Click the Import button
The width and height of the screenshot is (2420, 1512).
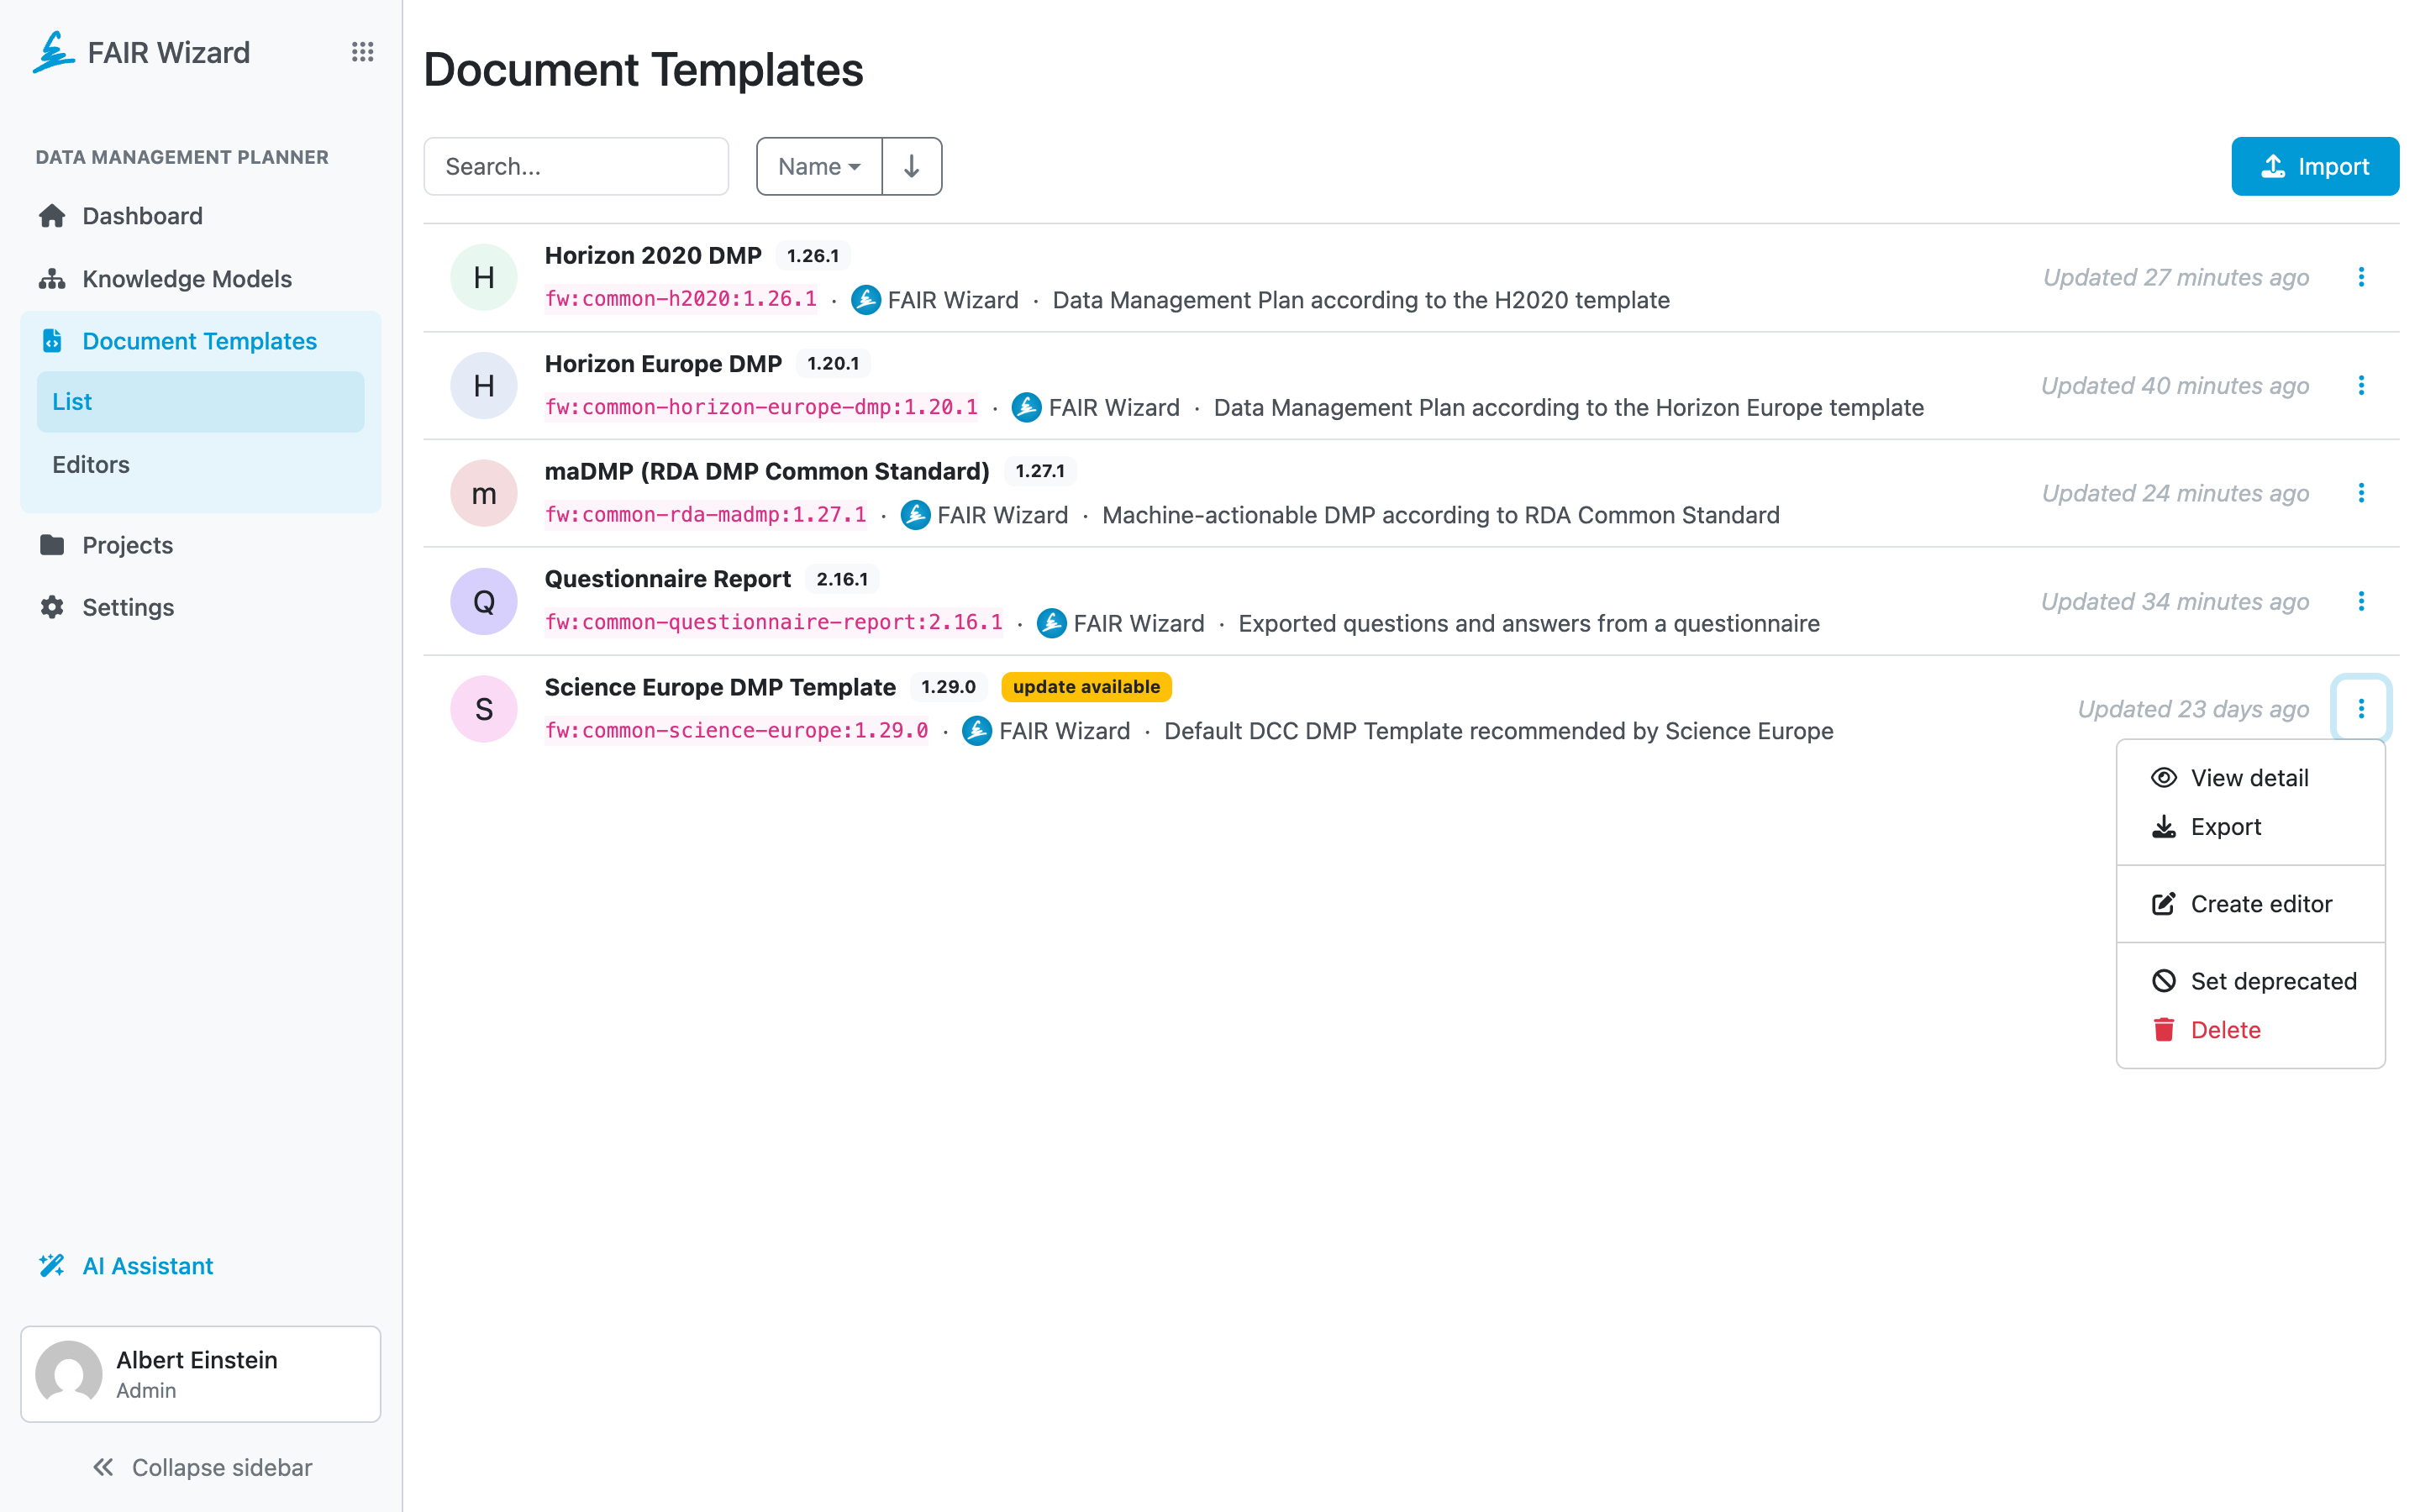[2314, 166]
